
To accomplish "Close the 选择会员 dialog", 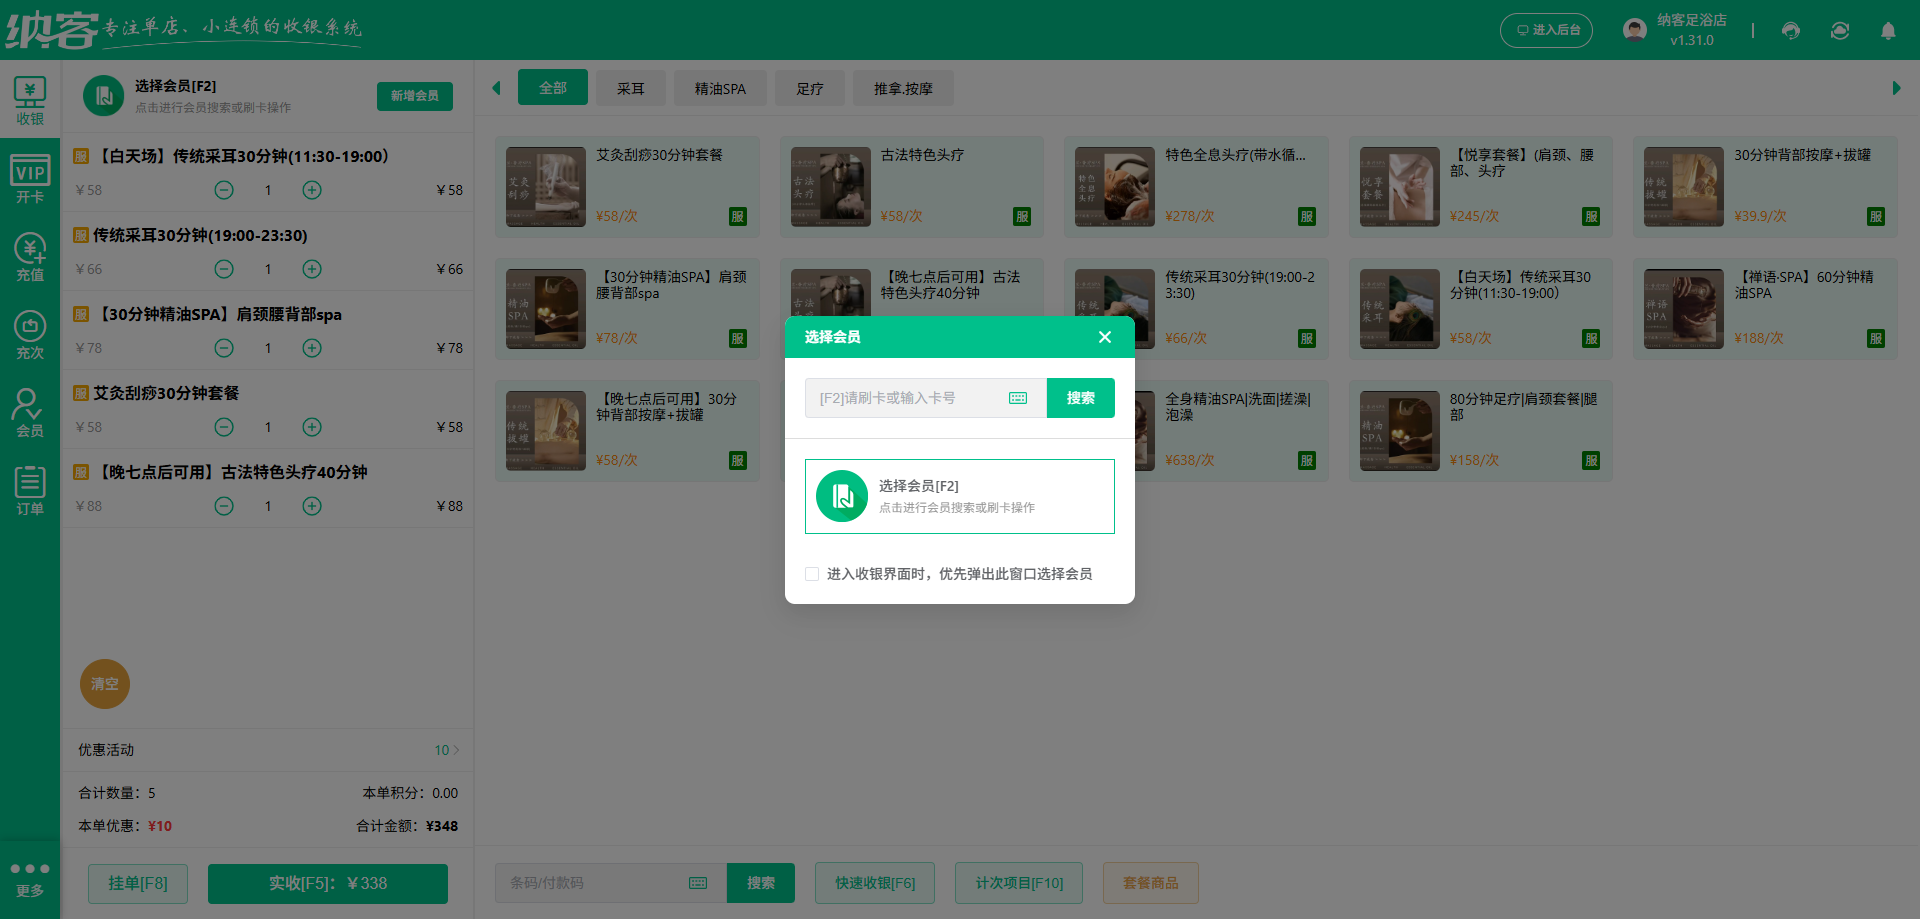I will [1105, 337].
